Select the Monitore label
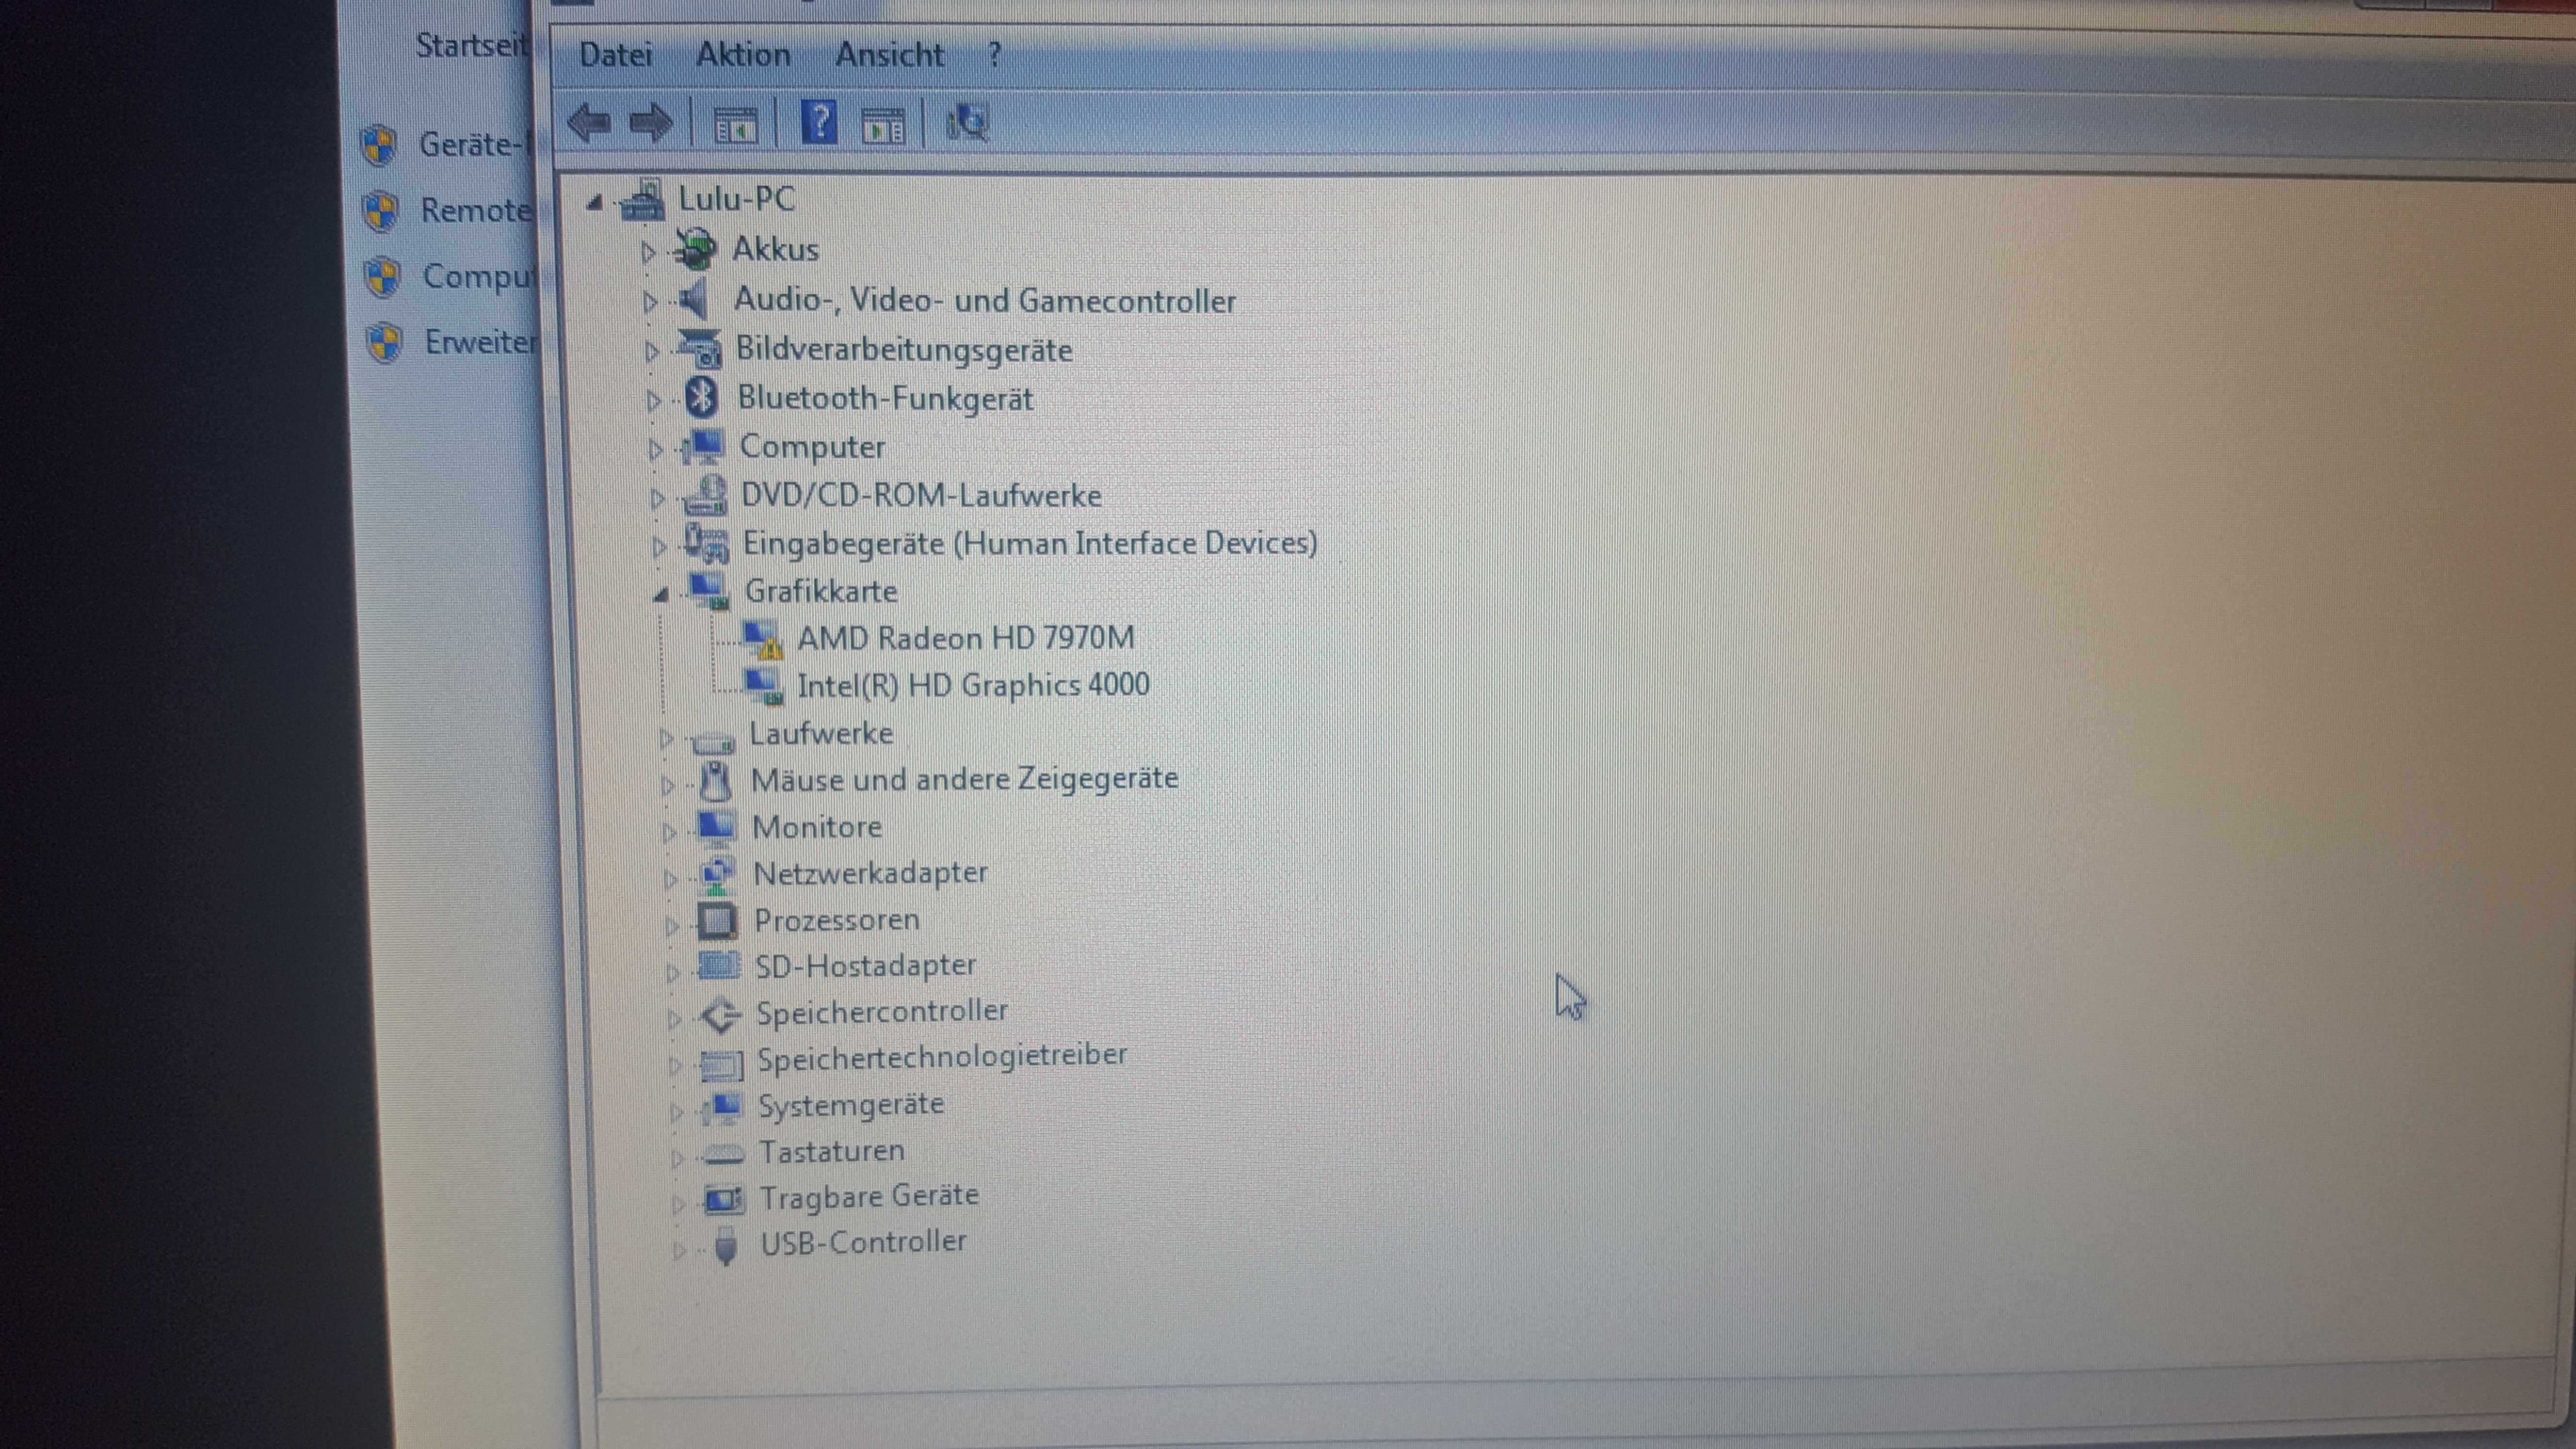The height and width of the screenshot is (1449, 2576). pos(817,827)
